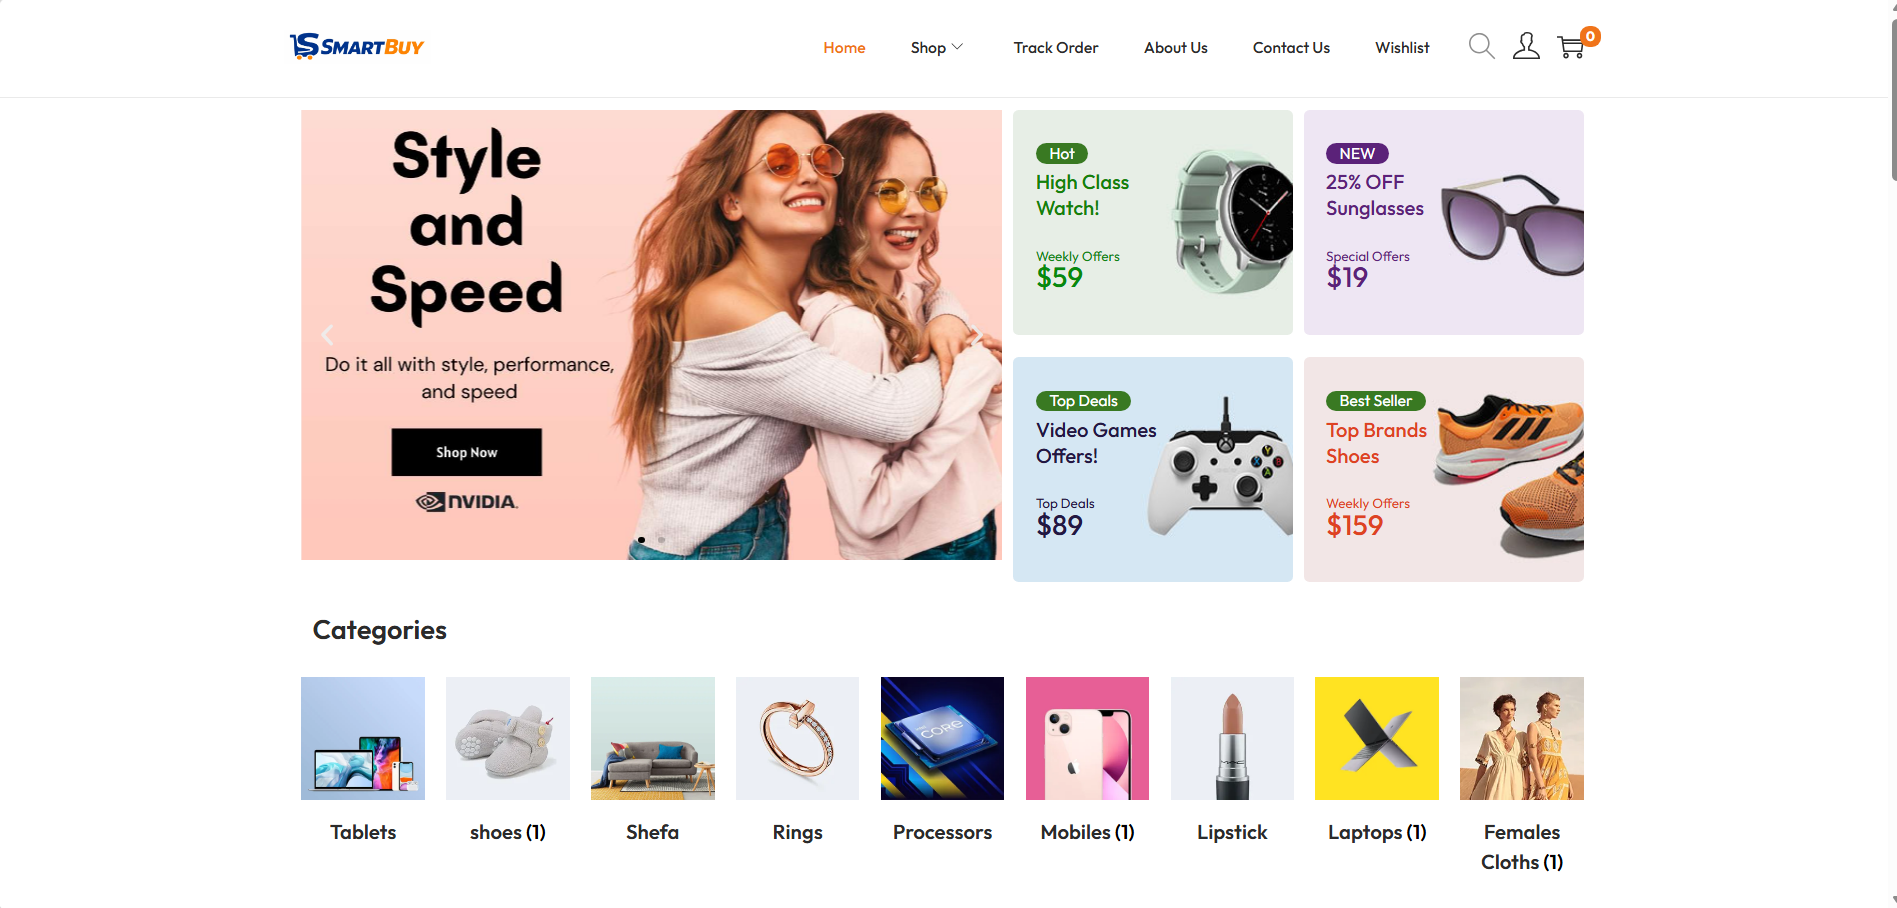The height and width of the screenshot is (908, 1897).
Task: Open the search magnifier icon
Action: [1481, 46]
